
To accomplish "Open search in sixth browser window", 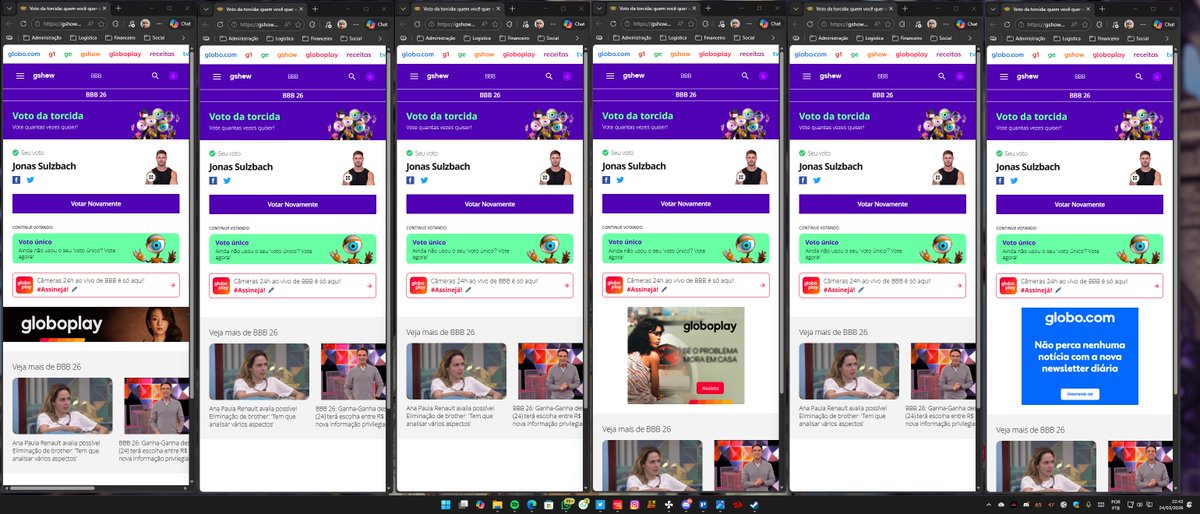I will pyautogui.click(x=1140, y=76).
